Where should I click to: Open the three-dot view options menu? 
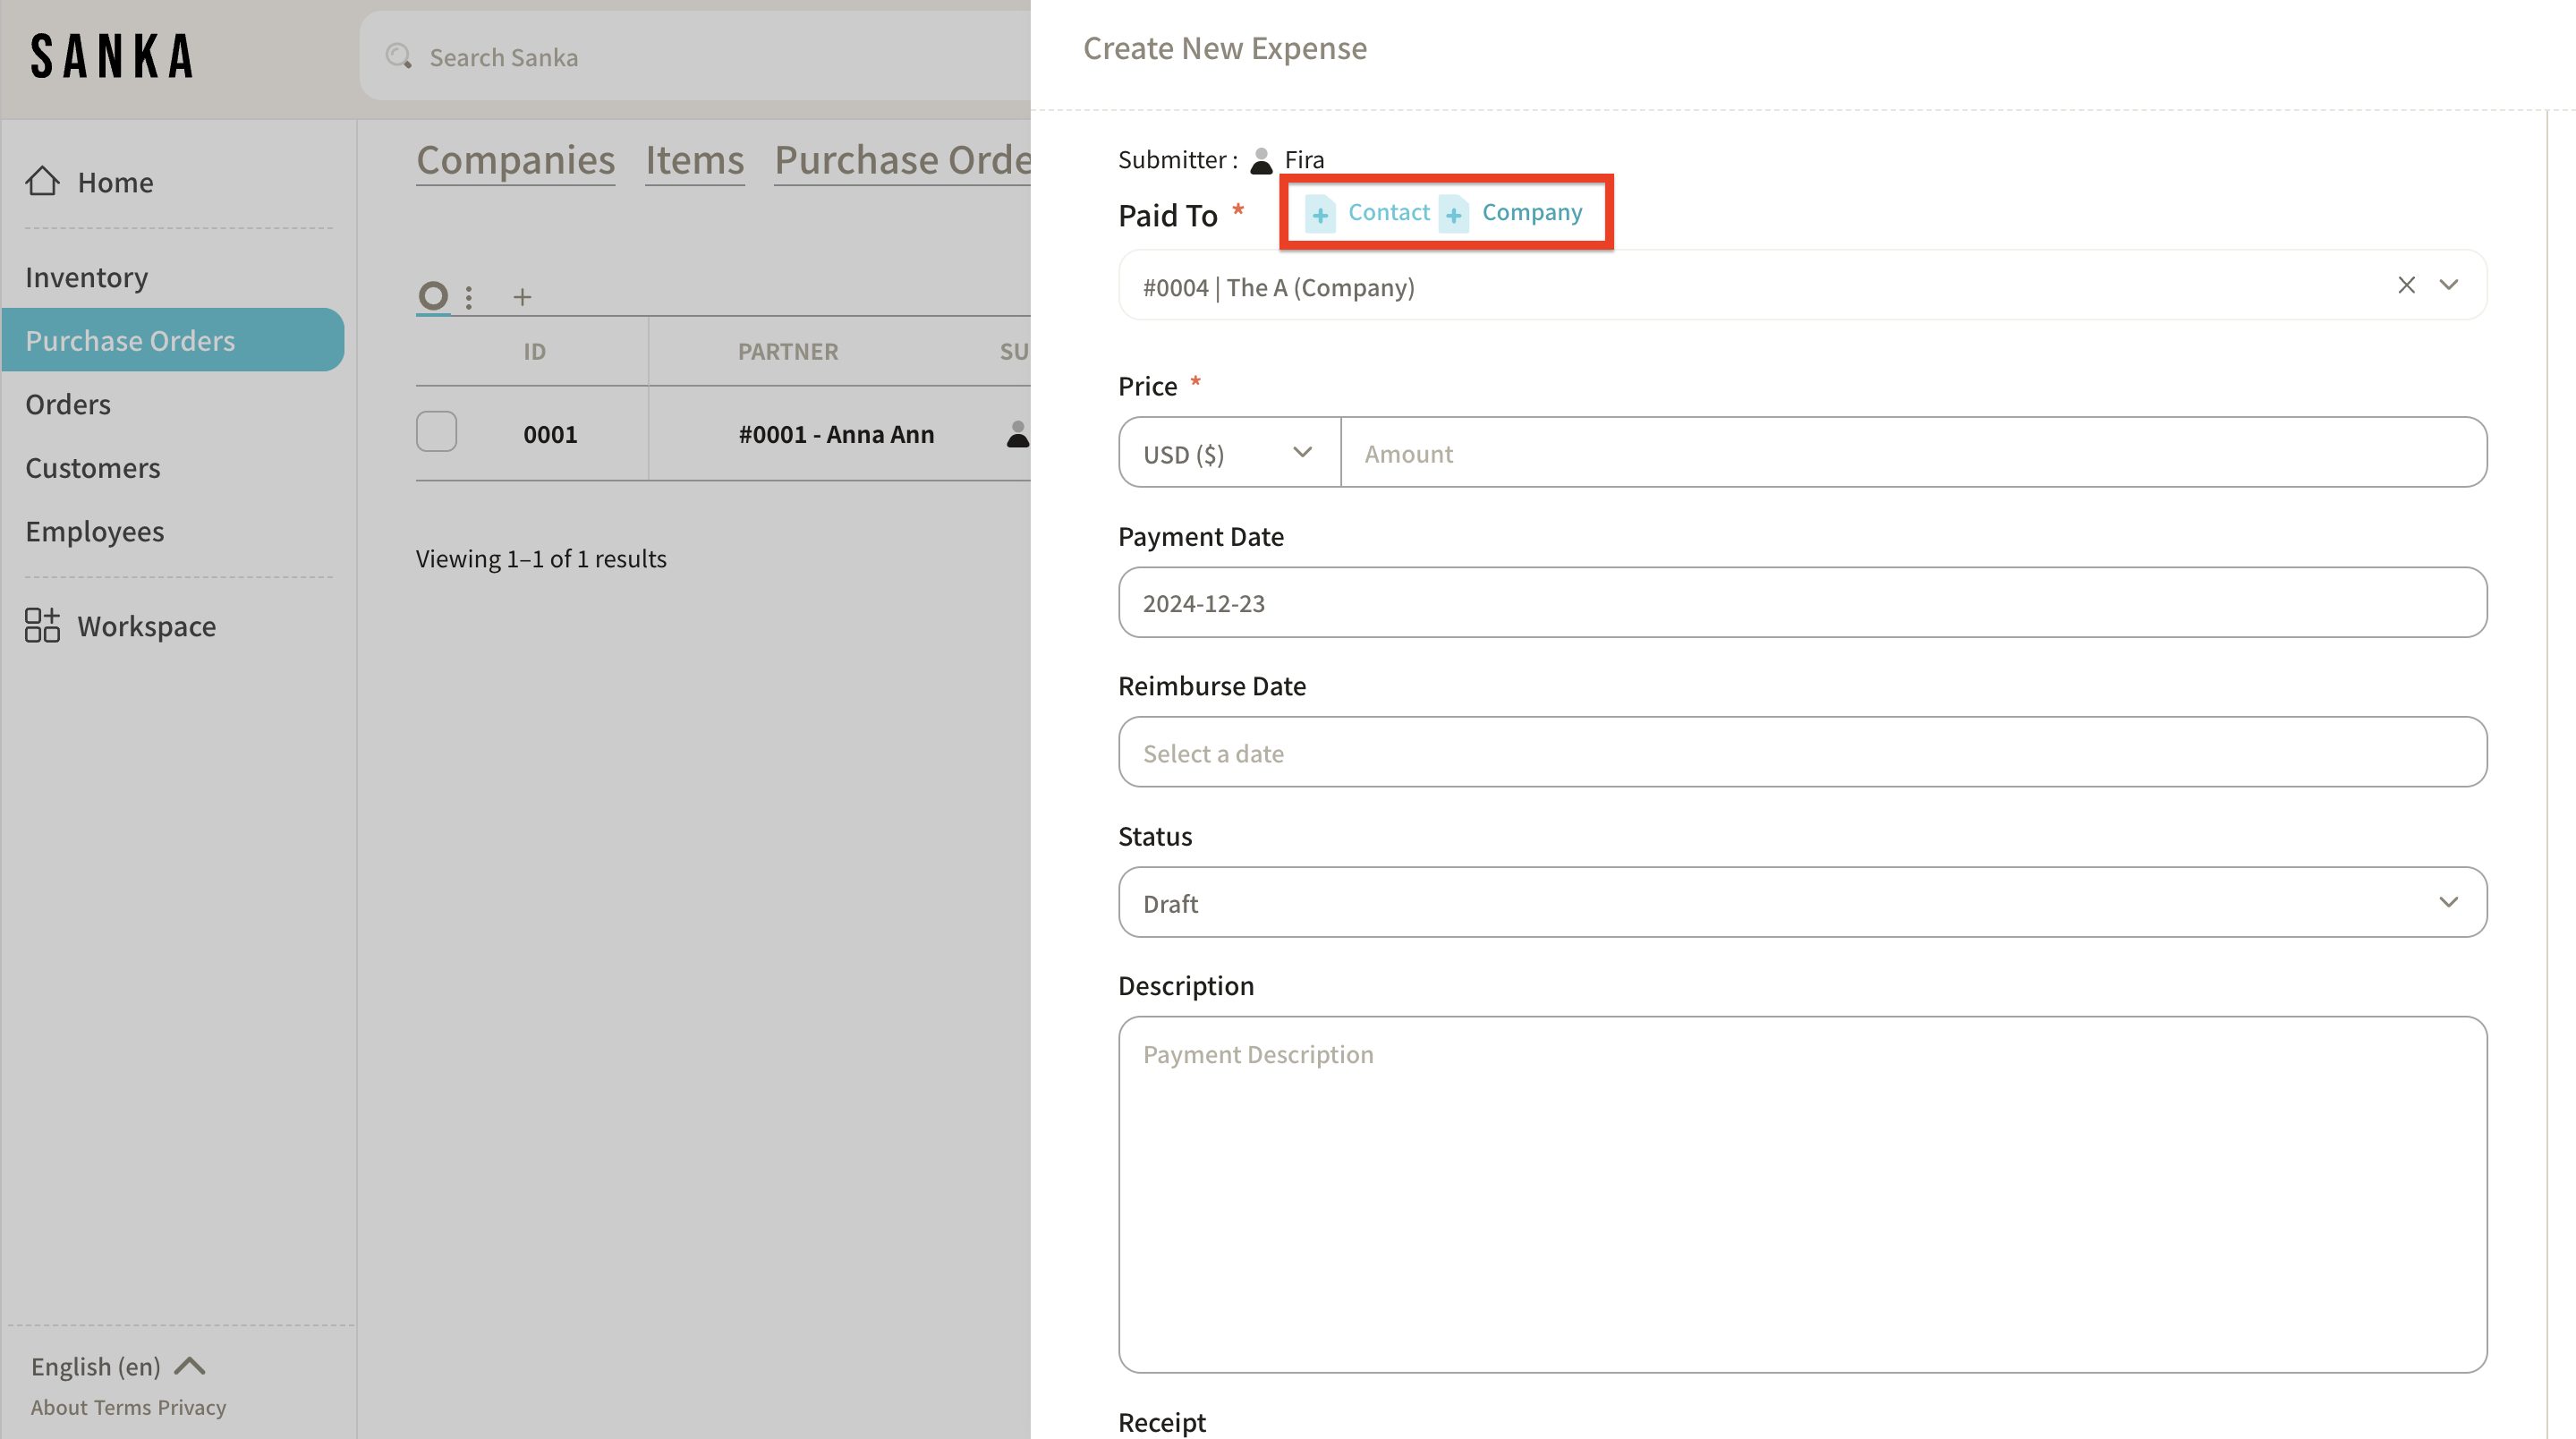point(468,297)
